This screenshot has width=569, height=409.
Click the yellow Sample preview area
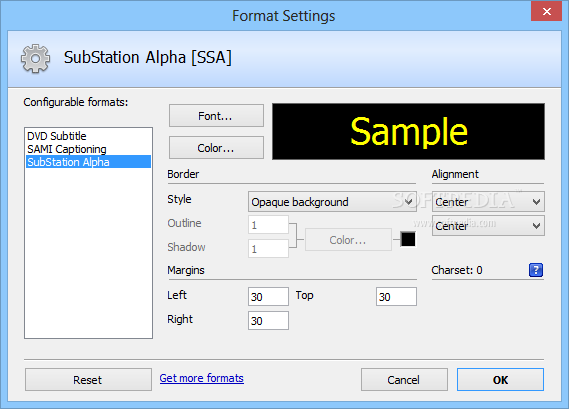coord(409,131)
